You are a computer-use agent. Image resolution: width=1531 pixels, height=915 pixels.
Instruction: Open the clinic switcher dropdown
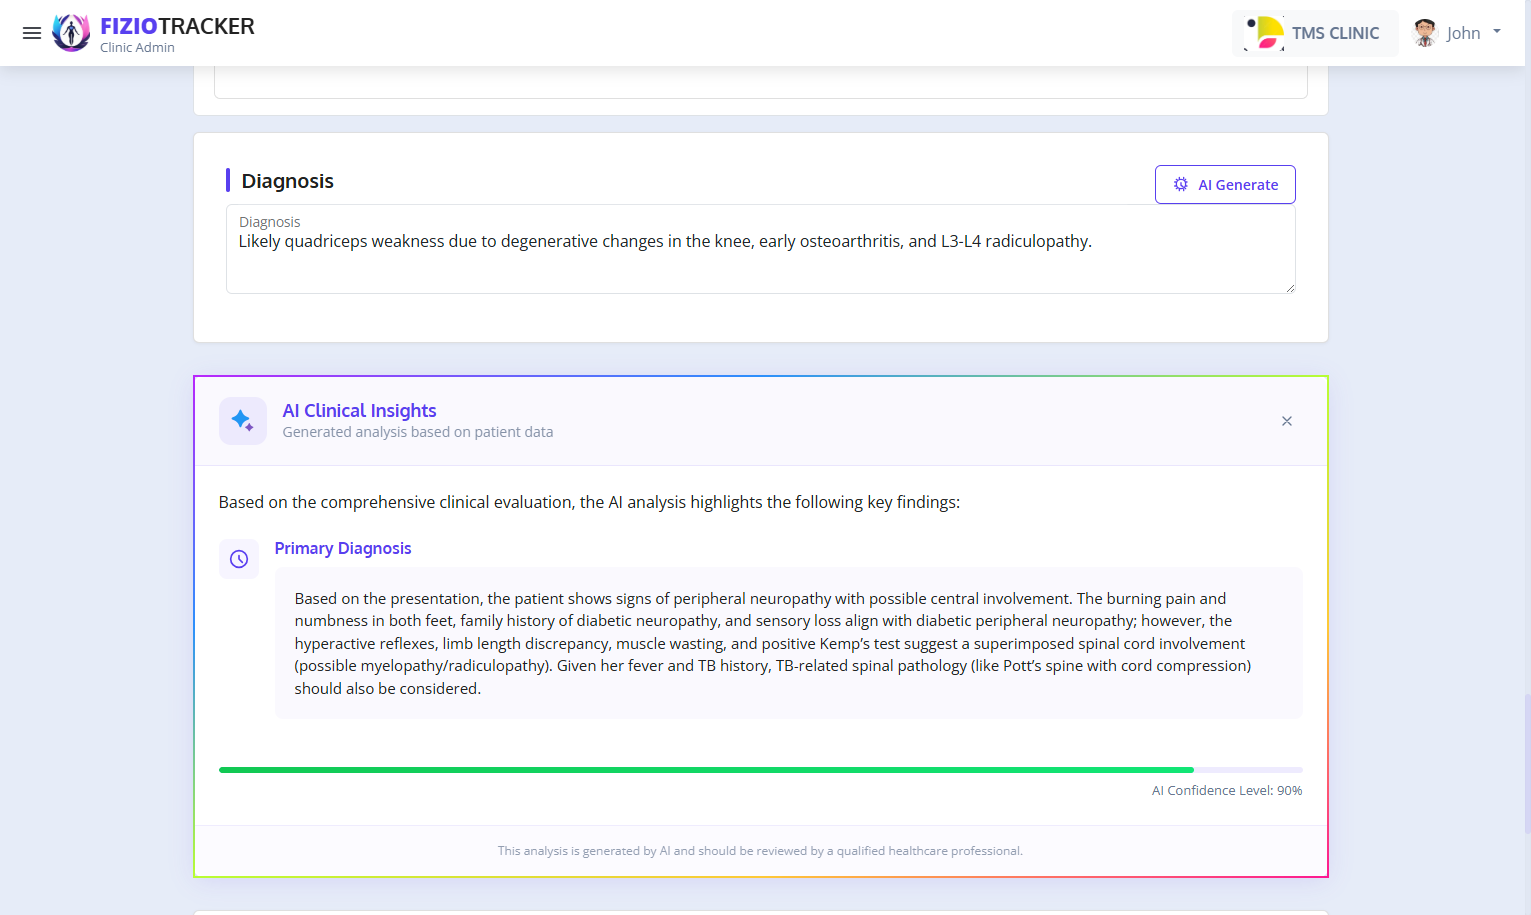click(x=1315, y=32)
